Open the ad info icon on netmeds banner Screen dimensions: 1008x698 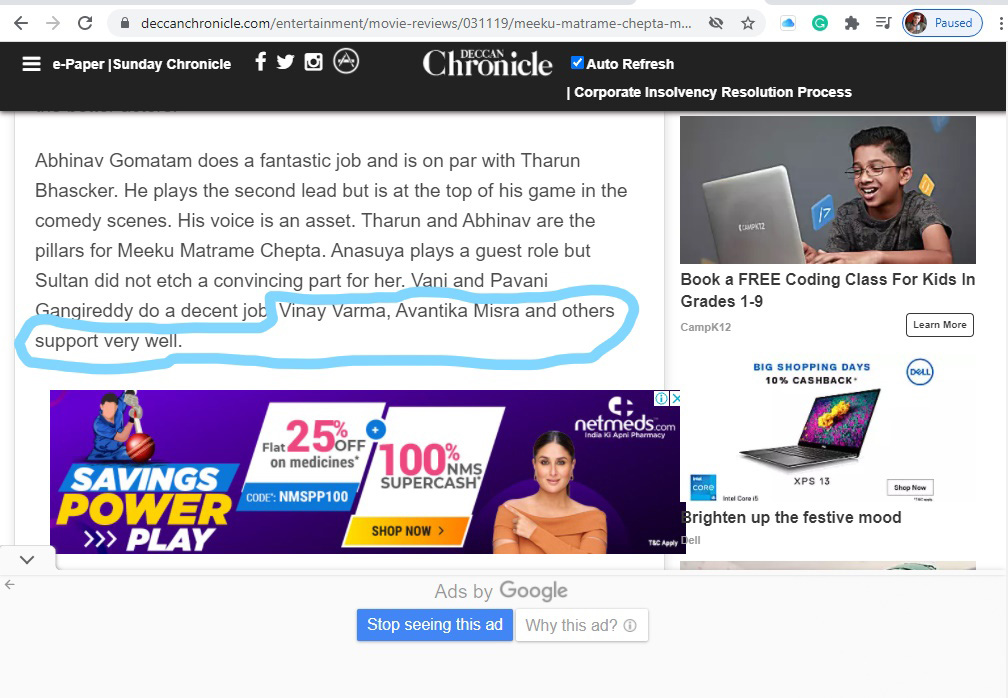pos(662,398)
